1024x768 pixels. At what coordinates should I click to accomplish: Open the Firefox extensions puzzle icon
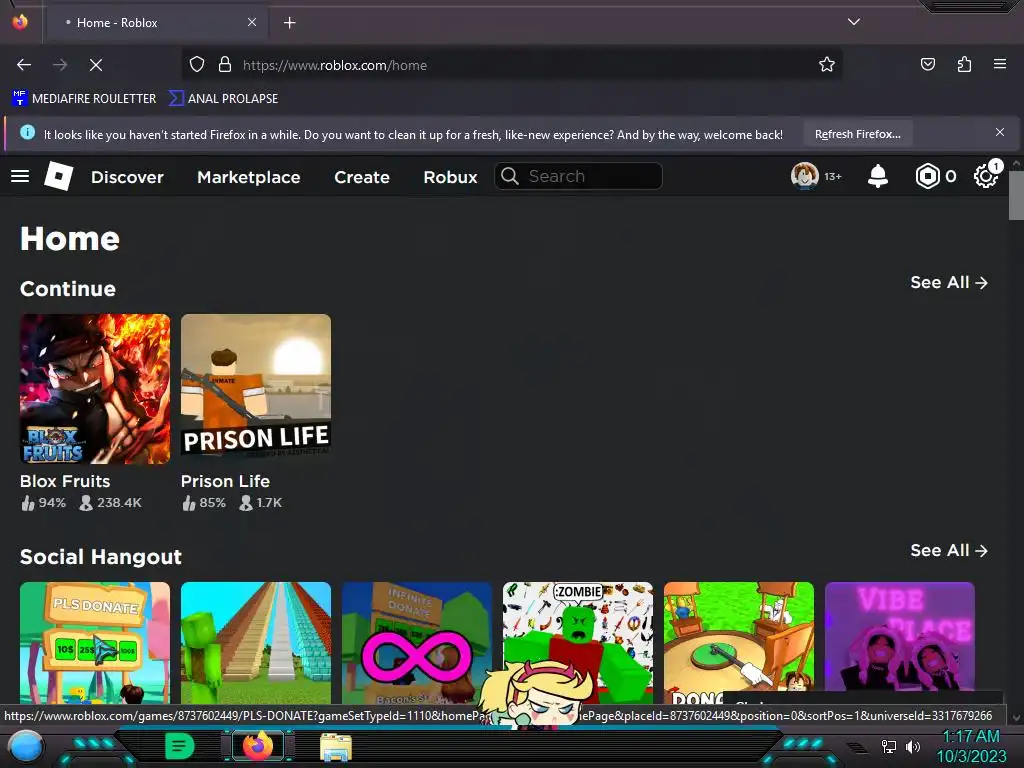click(x=965, y=64)
